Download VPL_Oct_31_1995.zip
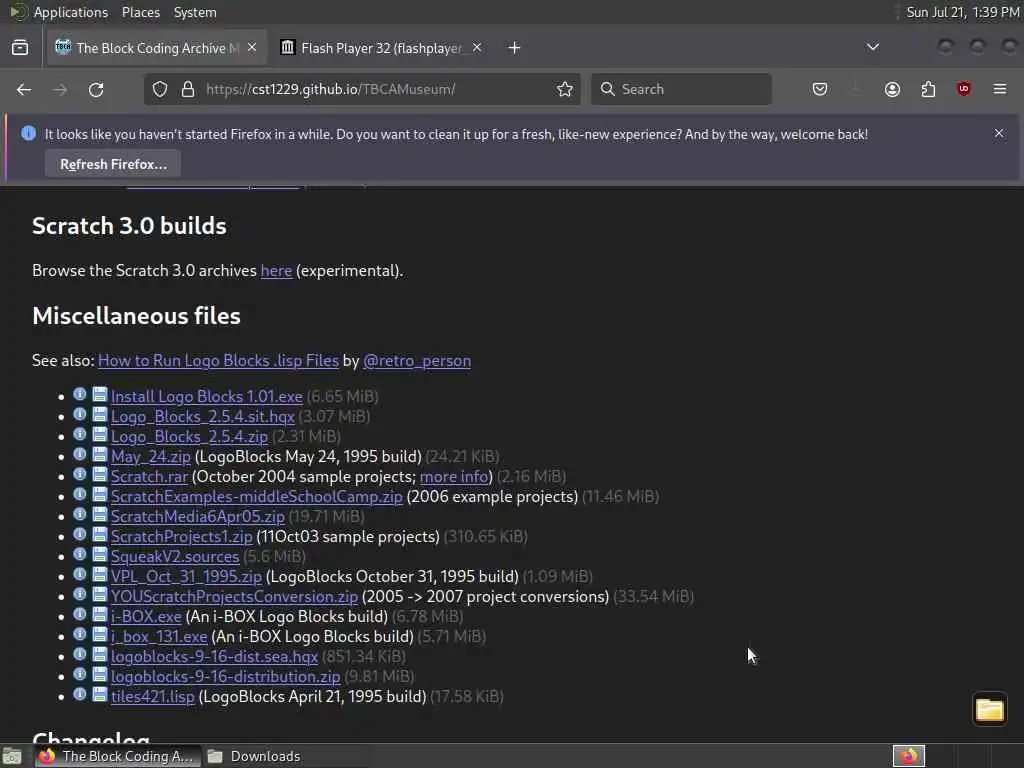The height and width of the screenshot is (768, 1024). pos(186,577)
